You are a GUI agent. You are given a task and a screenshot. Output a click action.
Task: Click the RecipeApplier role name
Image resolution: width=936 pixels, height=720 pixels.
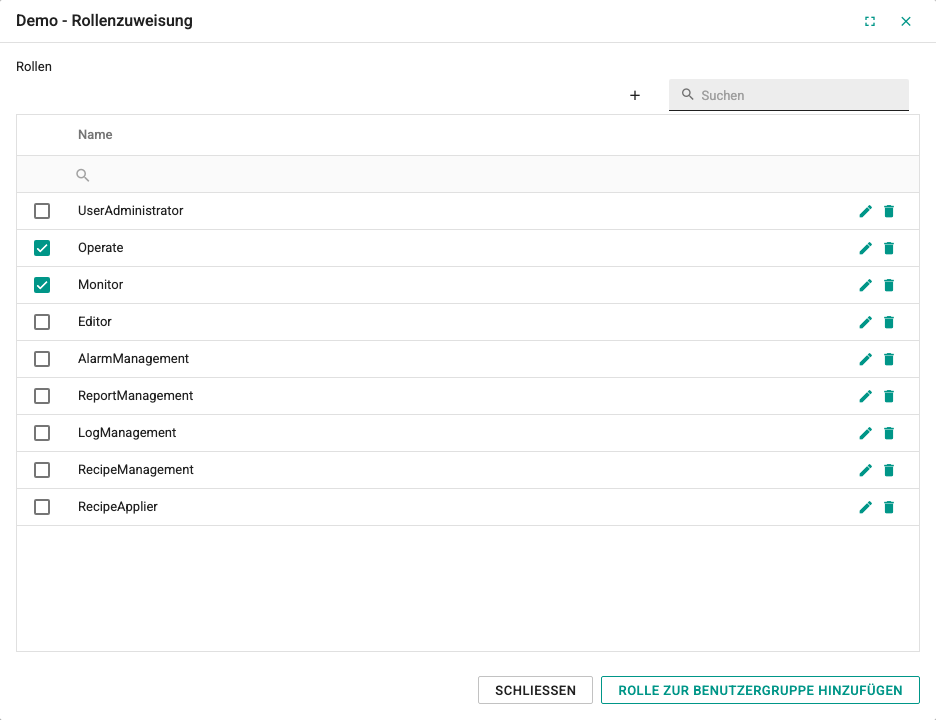coord(118,507)
